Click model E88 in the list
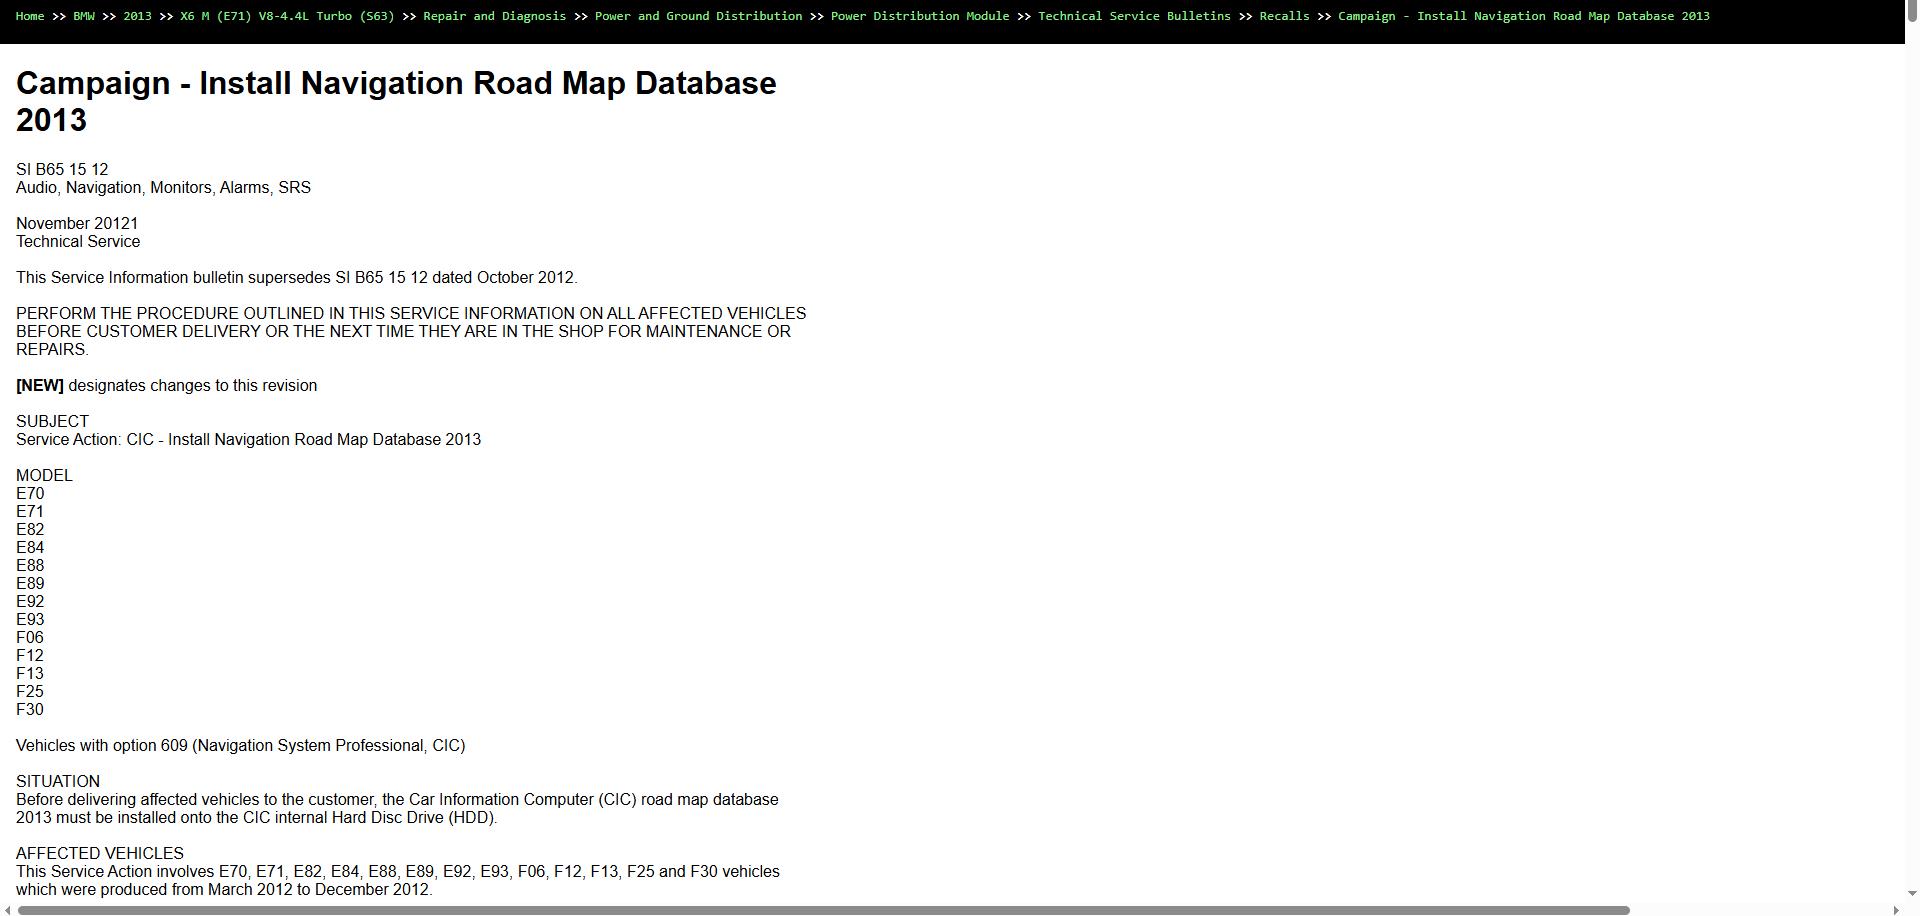This screenshot has width=1920, height=916. (30, 566)
